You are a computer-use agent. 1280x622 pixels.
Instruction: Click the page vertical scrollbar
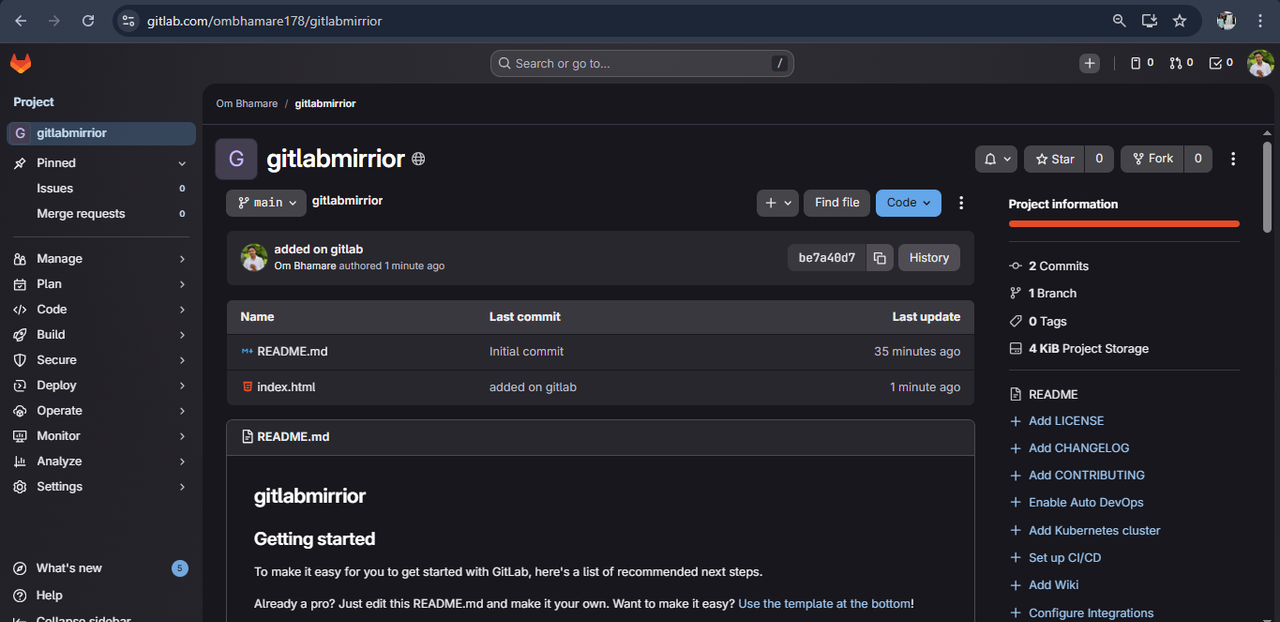pyautogui.click(x=1268, y=187)
